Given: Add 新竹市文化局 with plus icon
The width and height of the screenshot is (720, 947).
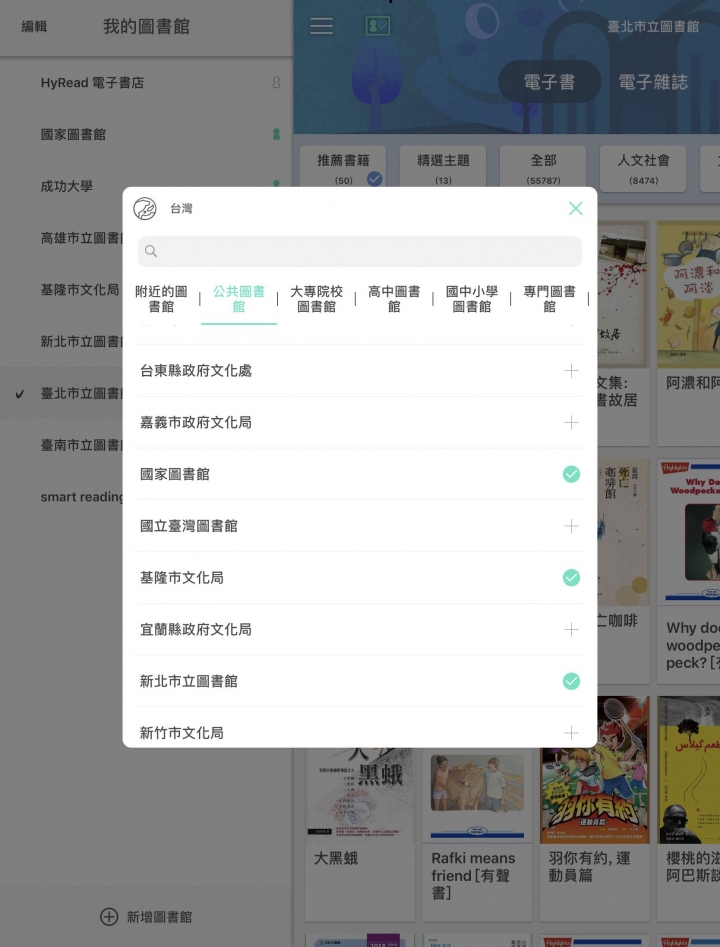Looking at the screenshot, I should (571, 733).
